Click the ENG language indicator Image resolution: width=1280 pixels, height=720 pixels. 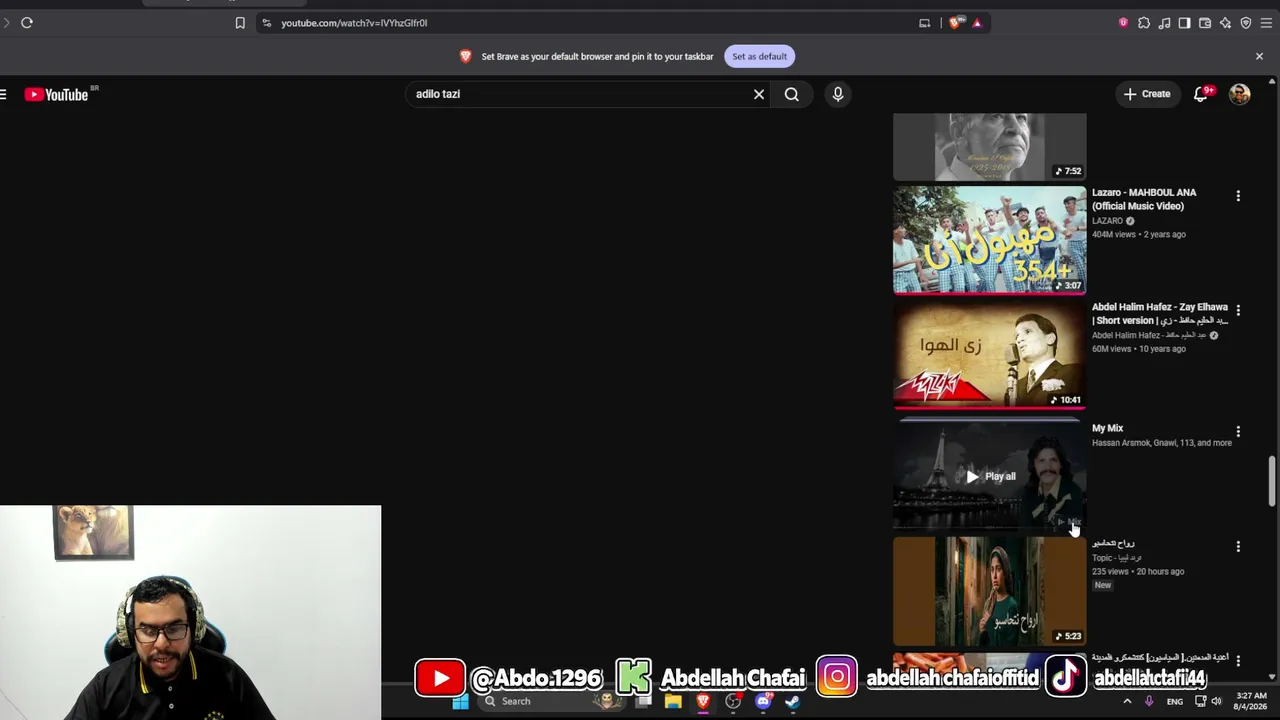1175,702
